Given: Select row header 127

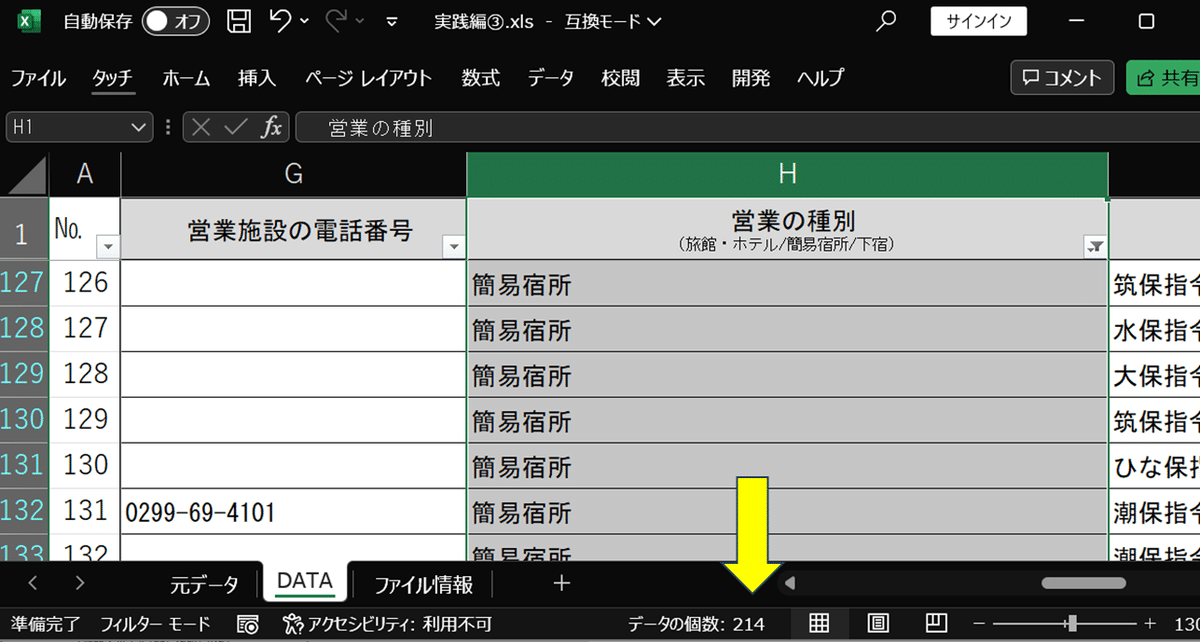Looking at the screenshot, I should point(24,283).
